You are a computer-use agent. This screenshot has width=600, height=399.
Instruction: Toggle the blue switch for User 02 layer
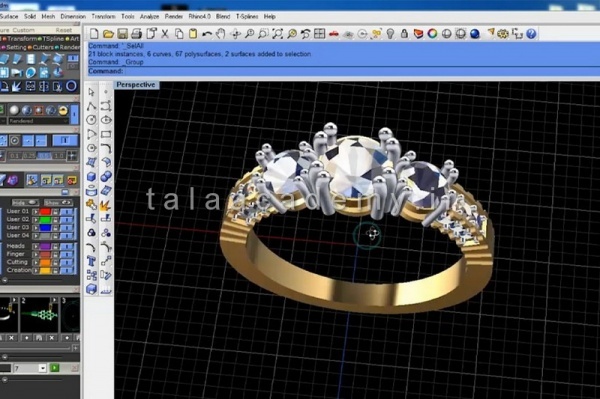coord(67,220)
